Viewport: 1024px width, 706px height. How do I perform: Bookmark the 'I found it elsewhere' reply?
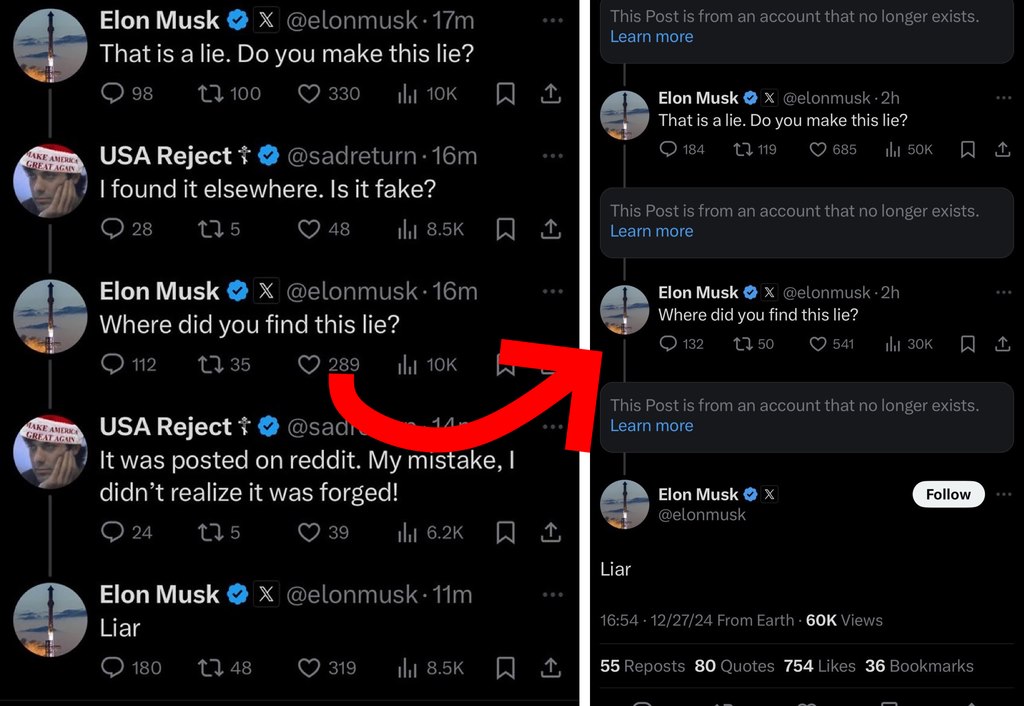coord(506,229)
